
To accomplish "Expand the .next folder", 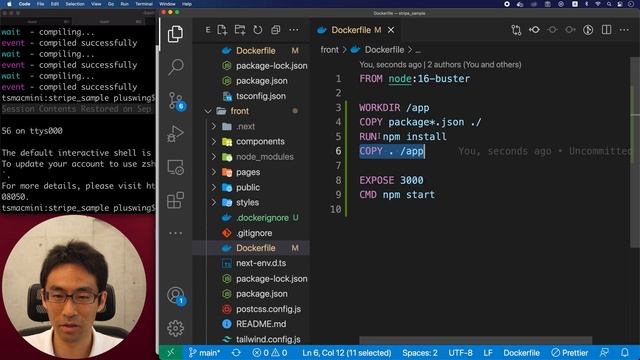I will (214, 127).
